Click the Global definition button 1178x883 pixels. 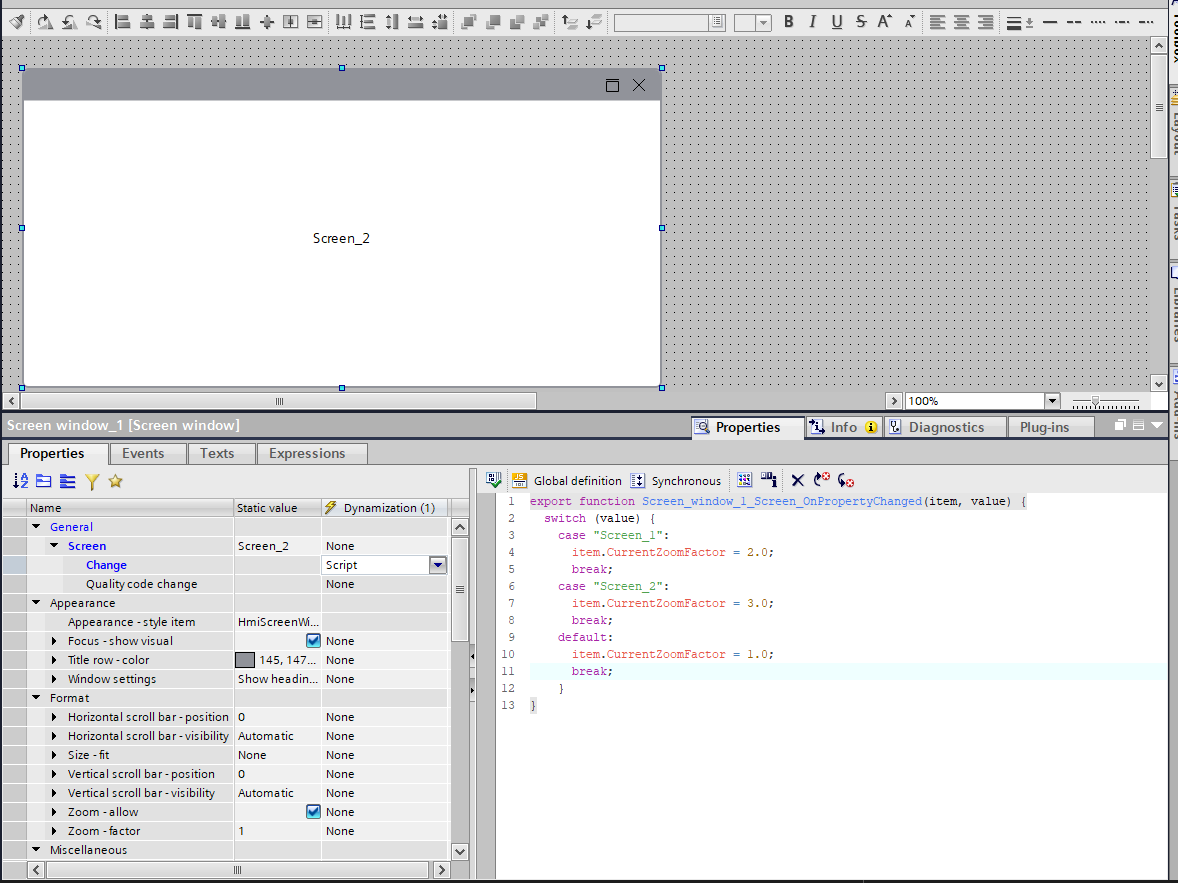[567, 481]
